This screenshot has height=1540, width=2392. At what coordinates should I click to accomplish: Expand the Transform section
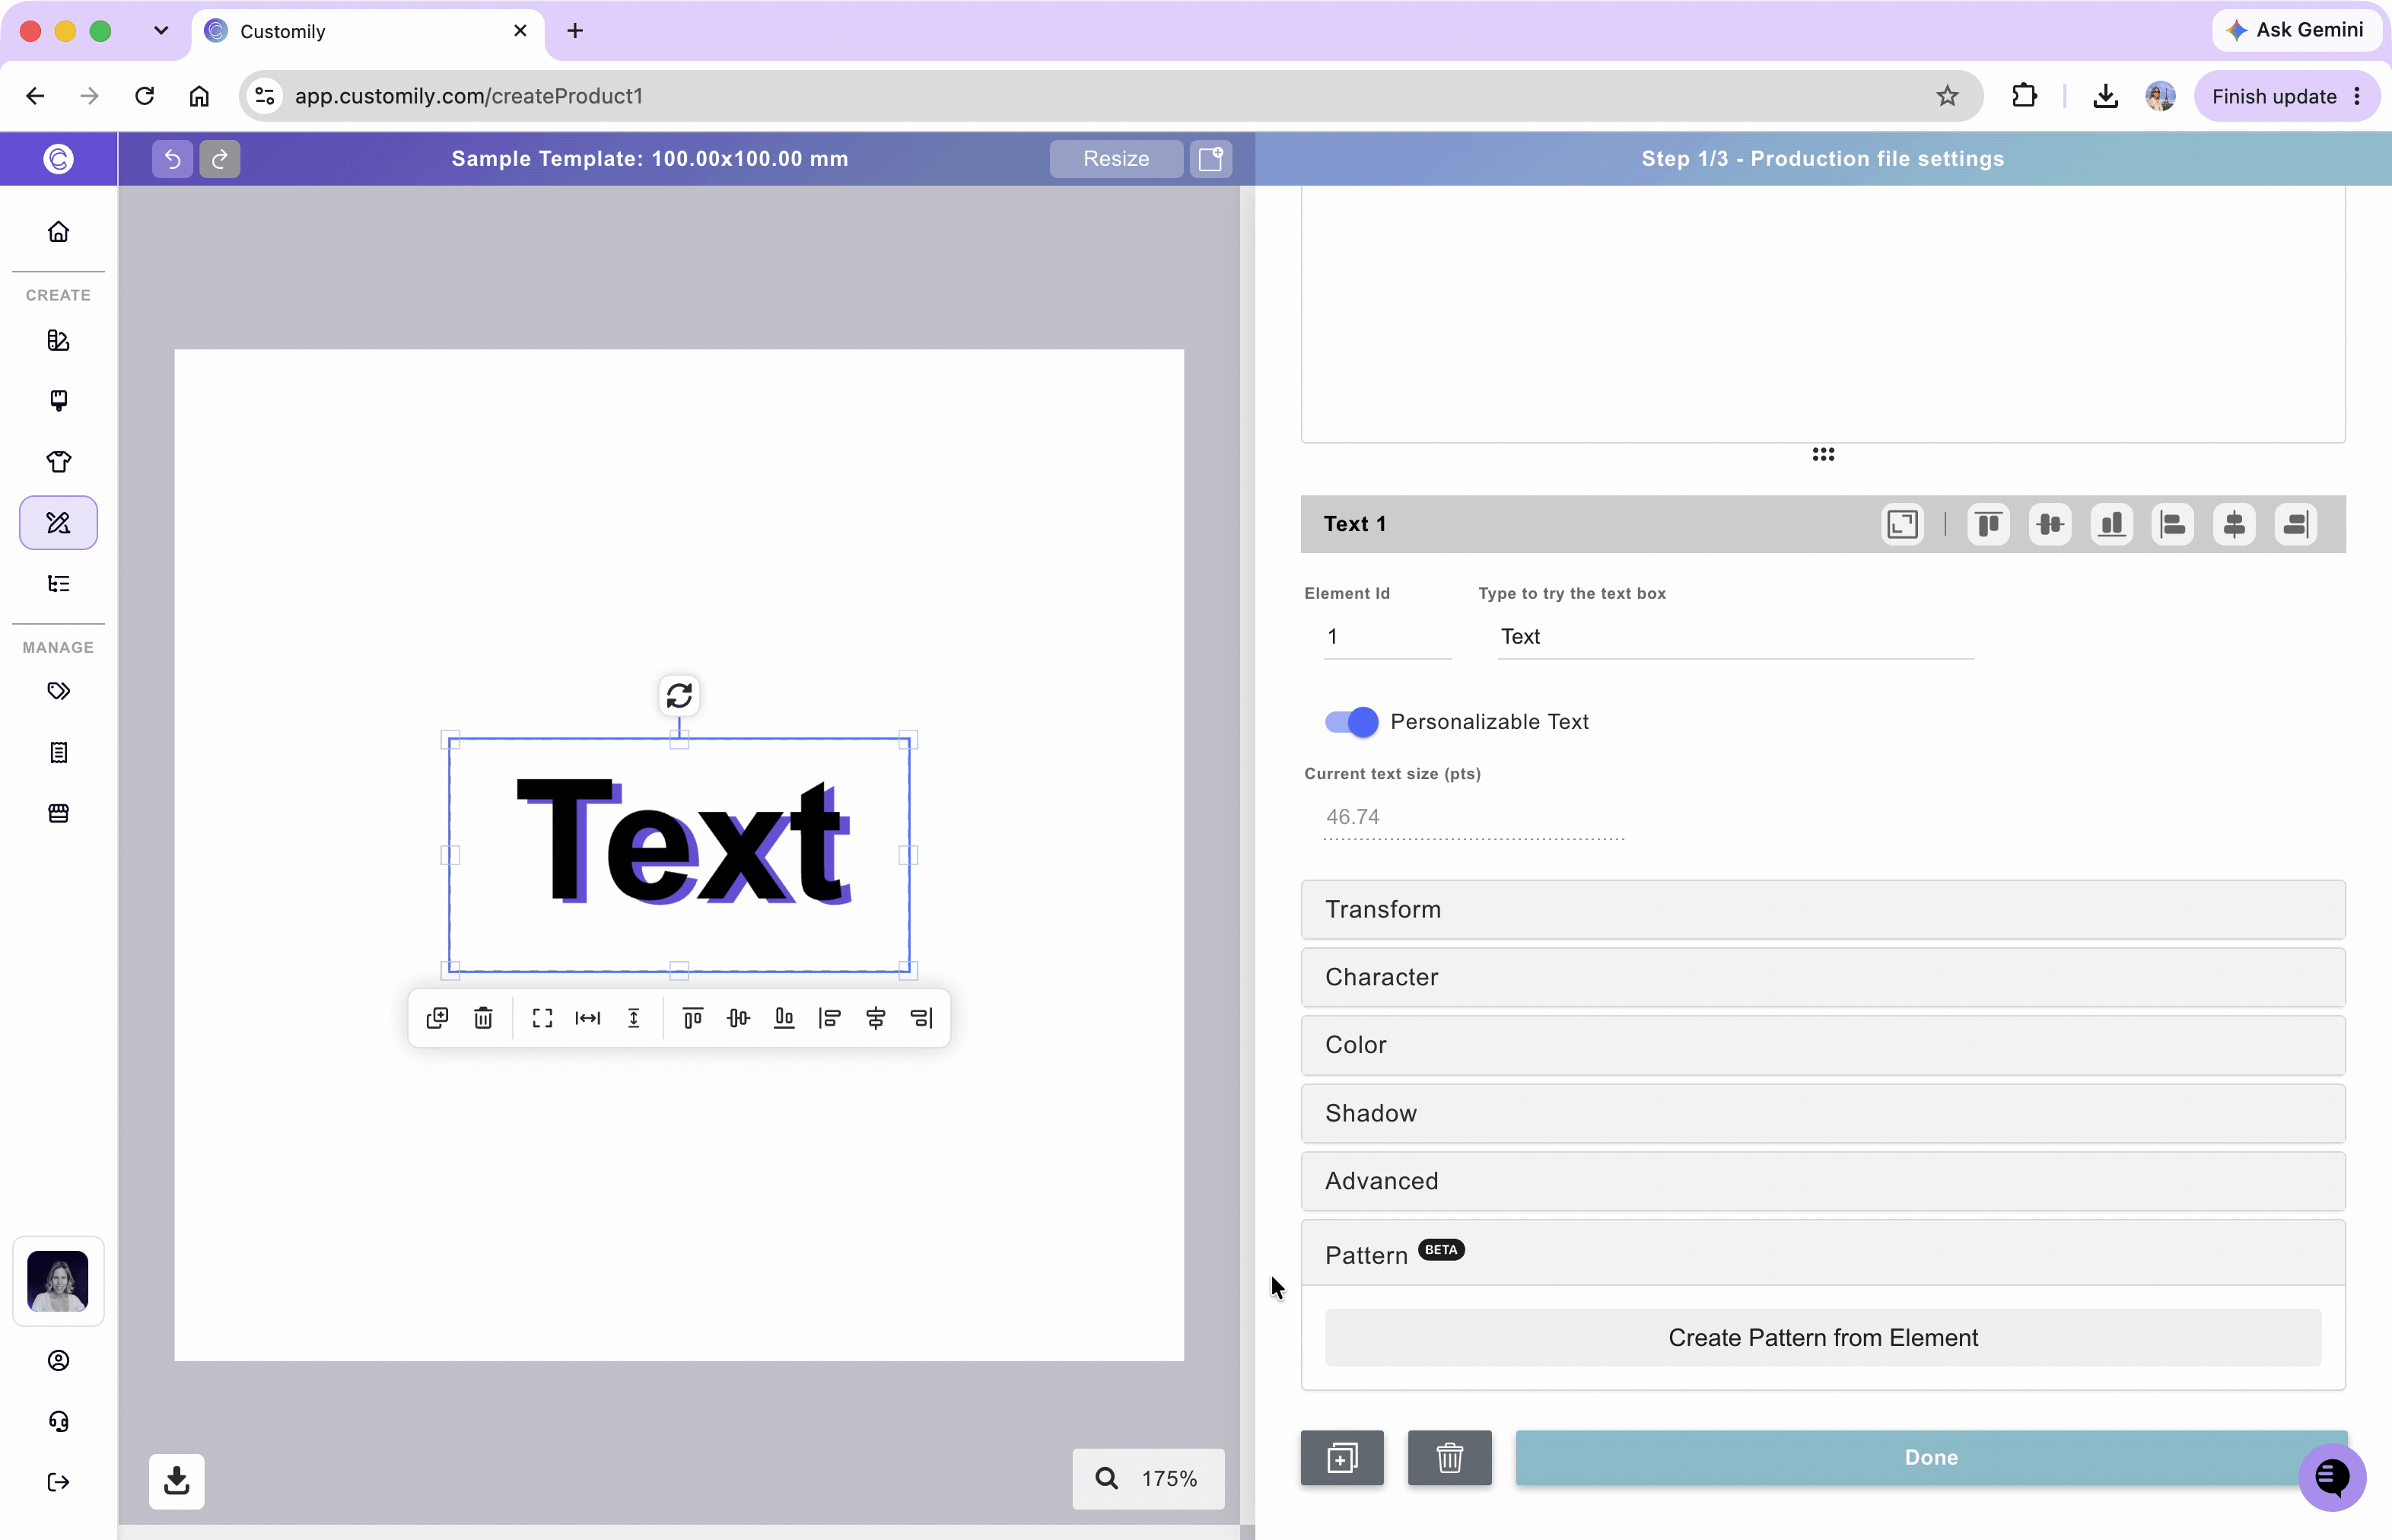[x=1822, y=909]
